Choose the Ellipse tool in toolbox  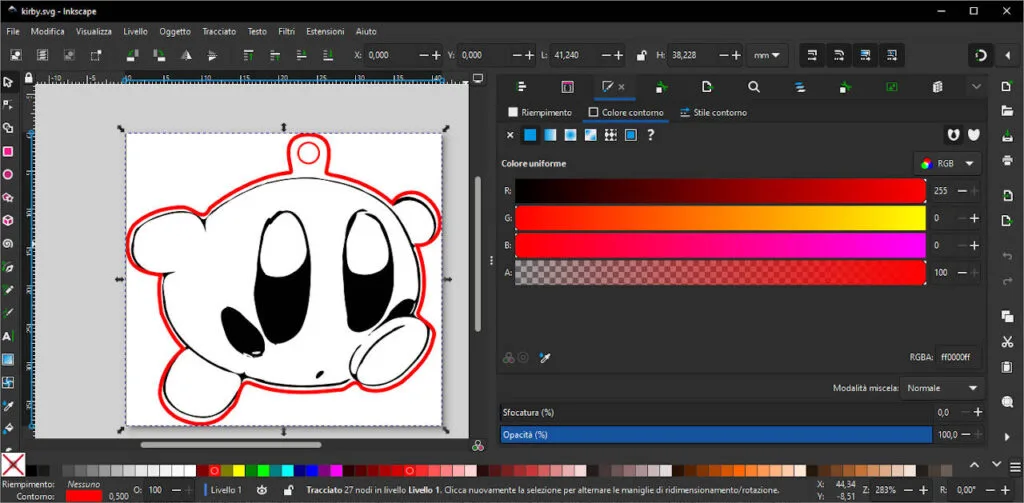pyautogui.click(x=8, y=174)
